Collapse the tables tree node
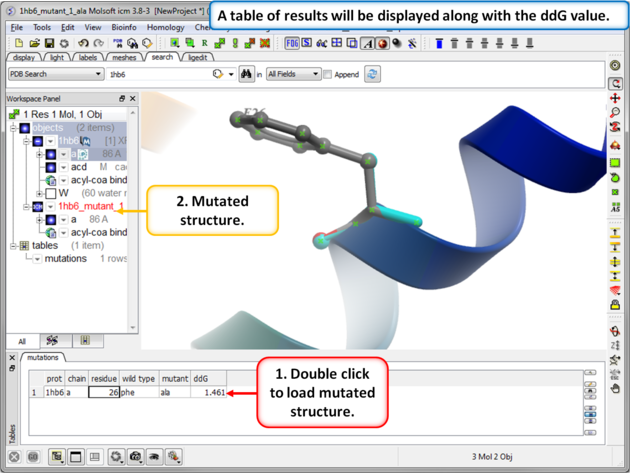Screen dimensions: 630x473 [x=14, y=245]
